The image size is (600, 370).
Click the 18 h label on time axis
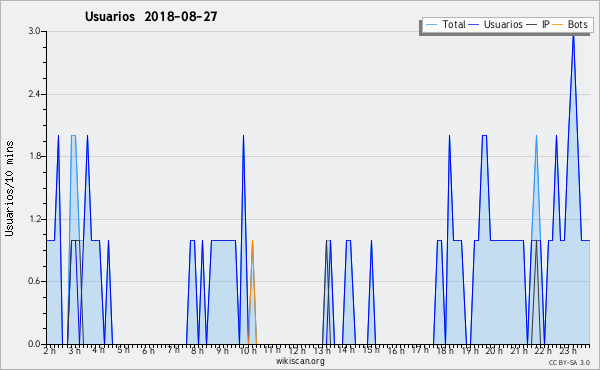coord(444,351)
